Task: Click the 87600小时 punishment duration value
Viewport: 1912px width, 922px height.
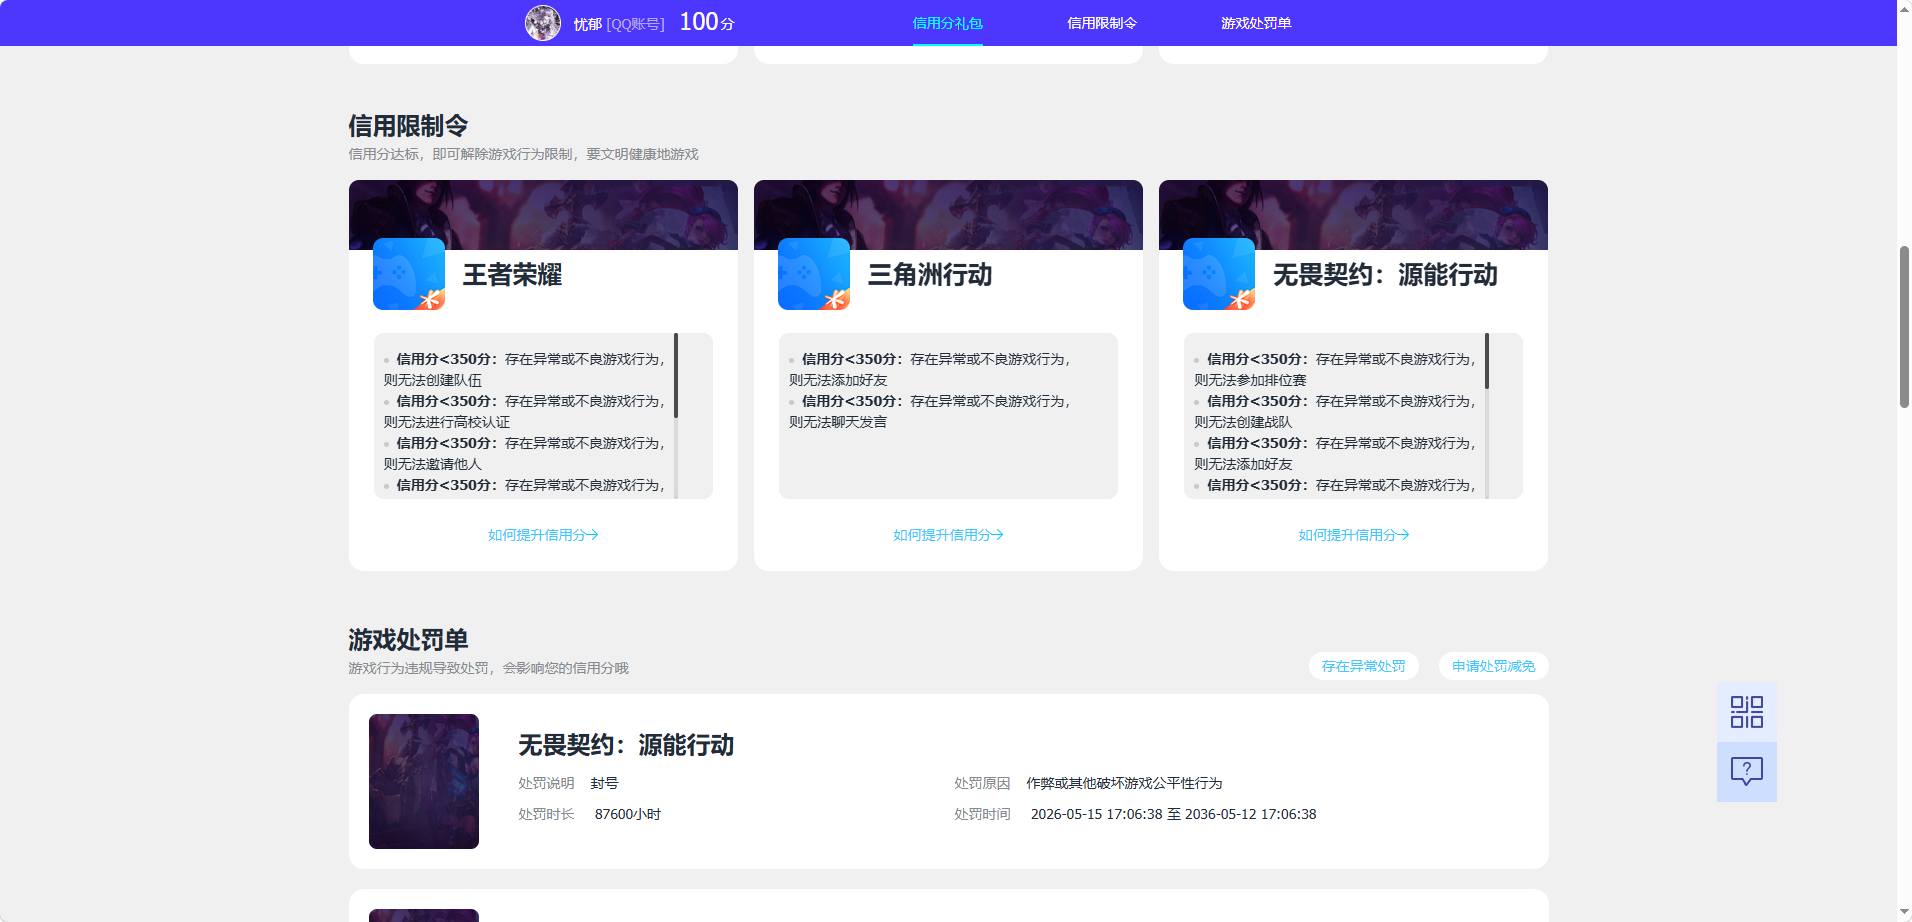Action: click(x=628, y=814)
